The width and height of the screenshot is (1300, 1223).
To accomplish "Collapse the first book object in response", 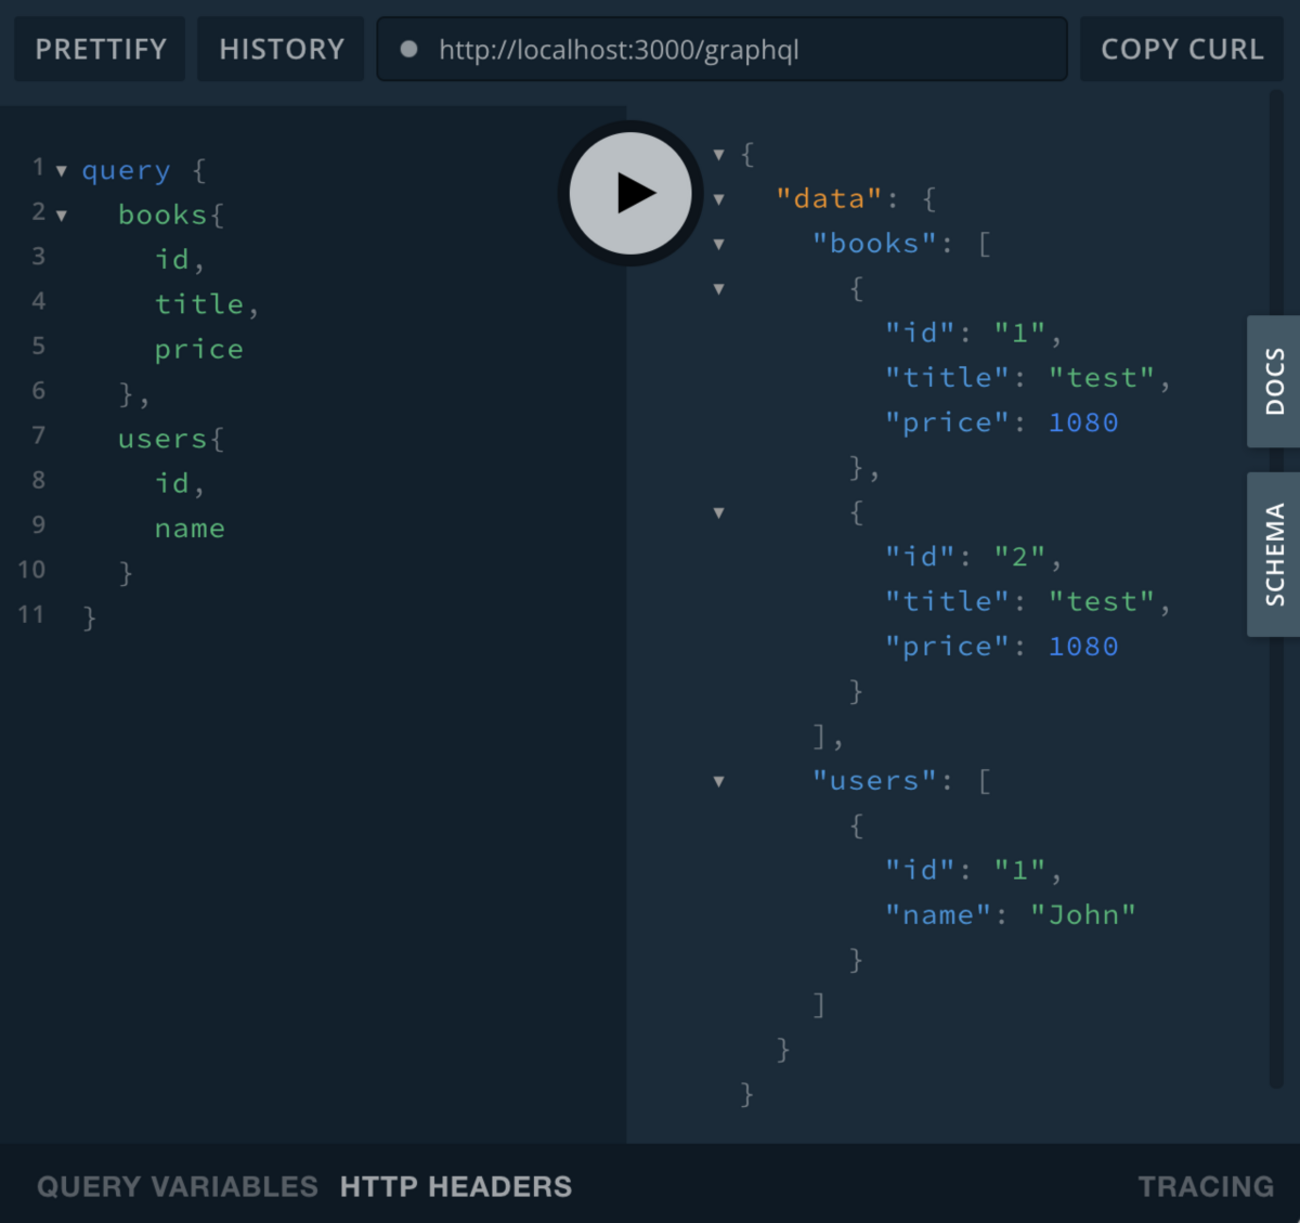I will (x=719, y=290).
